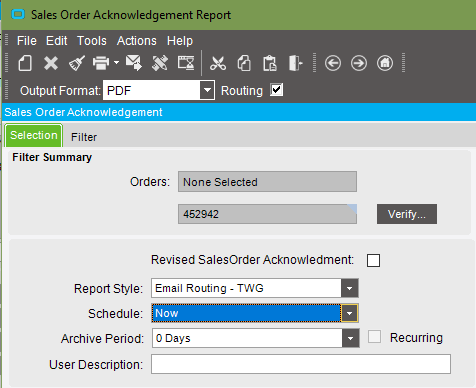Click the Verify... button
The image size is (476, 388).
407,214
